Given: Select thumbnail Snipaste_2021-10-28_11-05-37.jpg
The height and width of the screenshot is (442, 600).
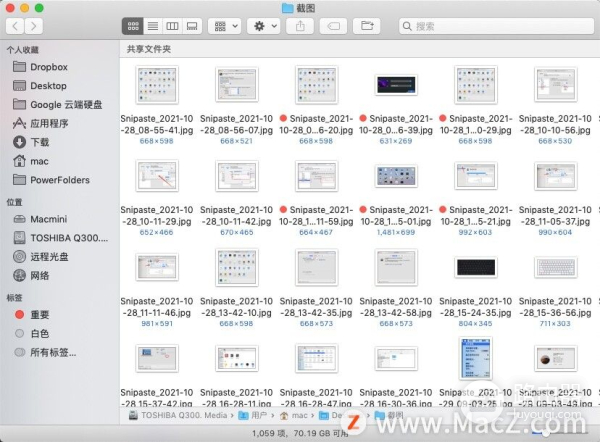Looking at the screenshot, I should [556, 176].
